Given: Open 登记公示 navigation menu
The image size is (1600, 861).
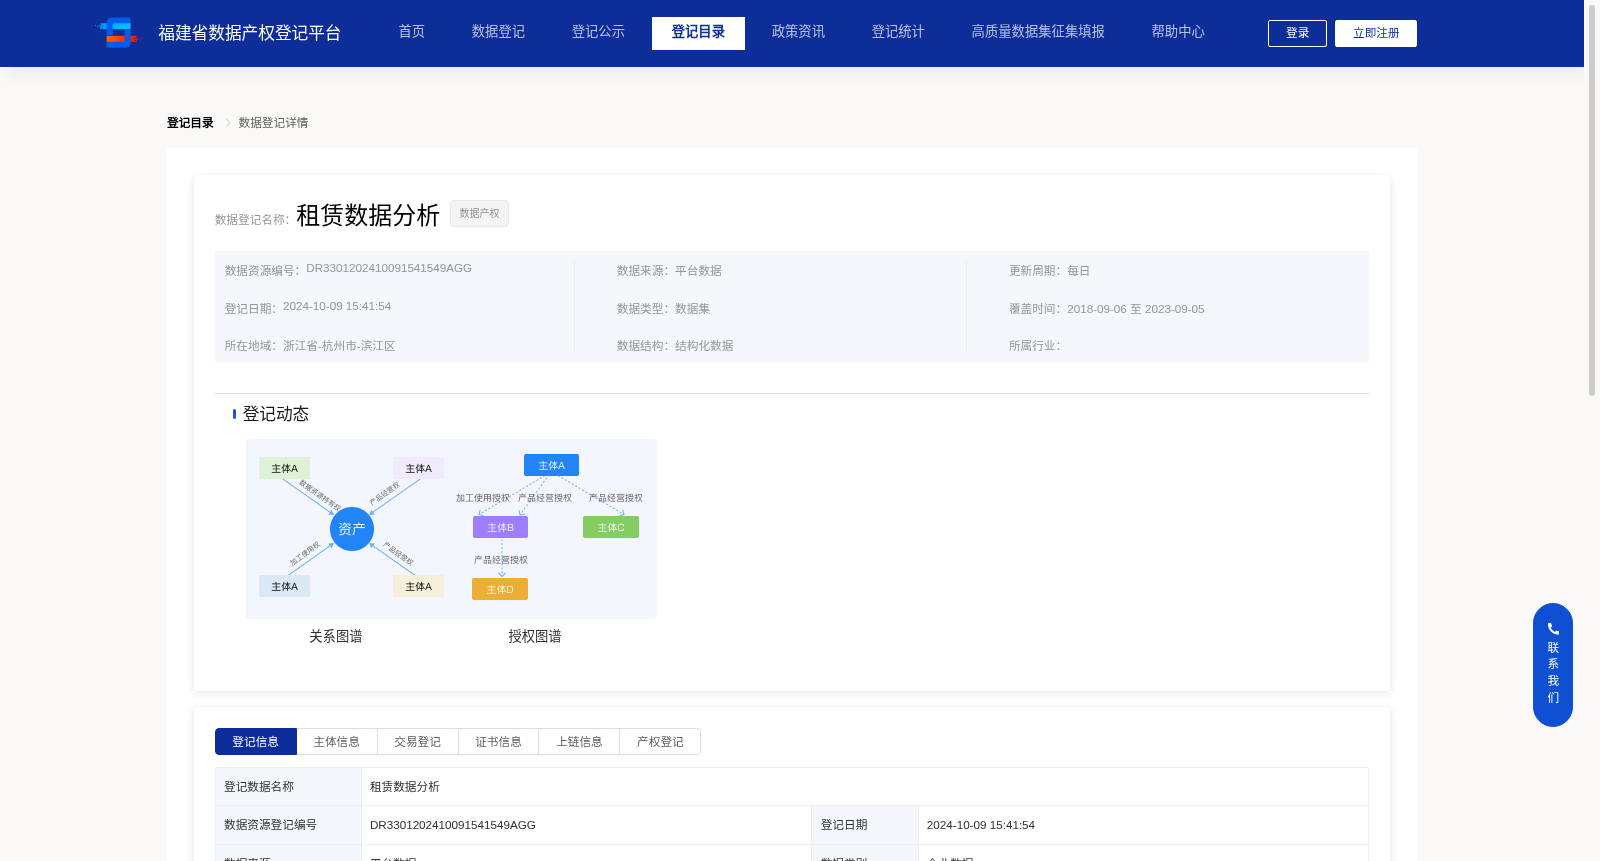Looking at the screenshot, I should [x=598, y=32].
